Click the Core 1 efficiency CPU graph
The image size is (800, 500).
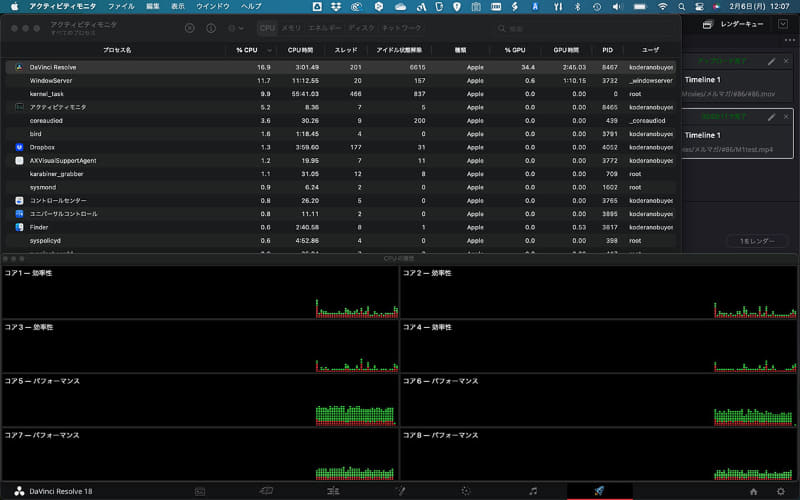coord(200,292)
